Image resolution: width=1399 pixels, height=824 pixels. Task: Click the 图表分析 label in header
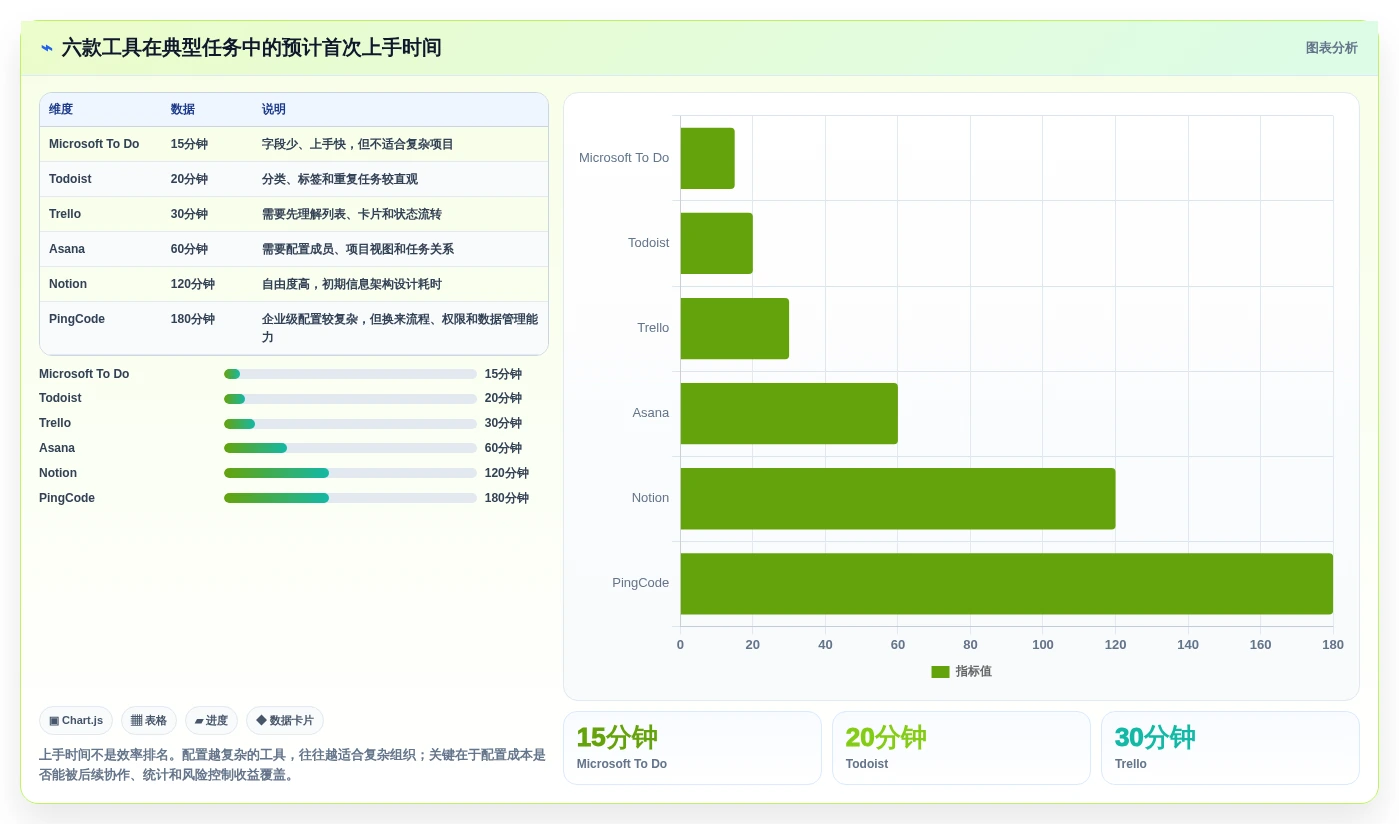pyautogui.click(x=1331, y=48)
